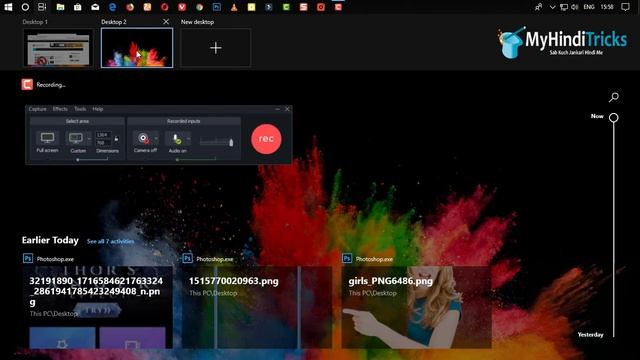Switch input language via ENG indicator

point(589,7)
